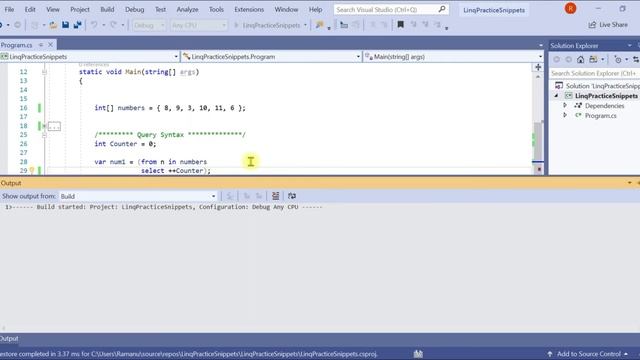Click the Open File folder icon
640x360 pixels.
click(x=53, y=25)
